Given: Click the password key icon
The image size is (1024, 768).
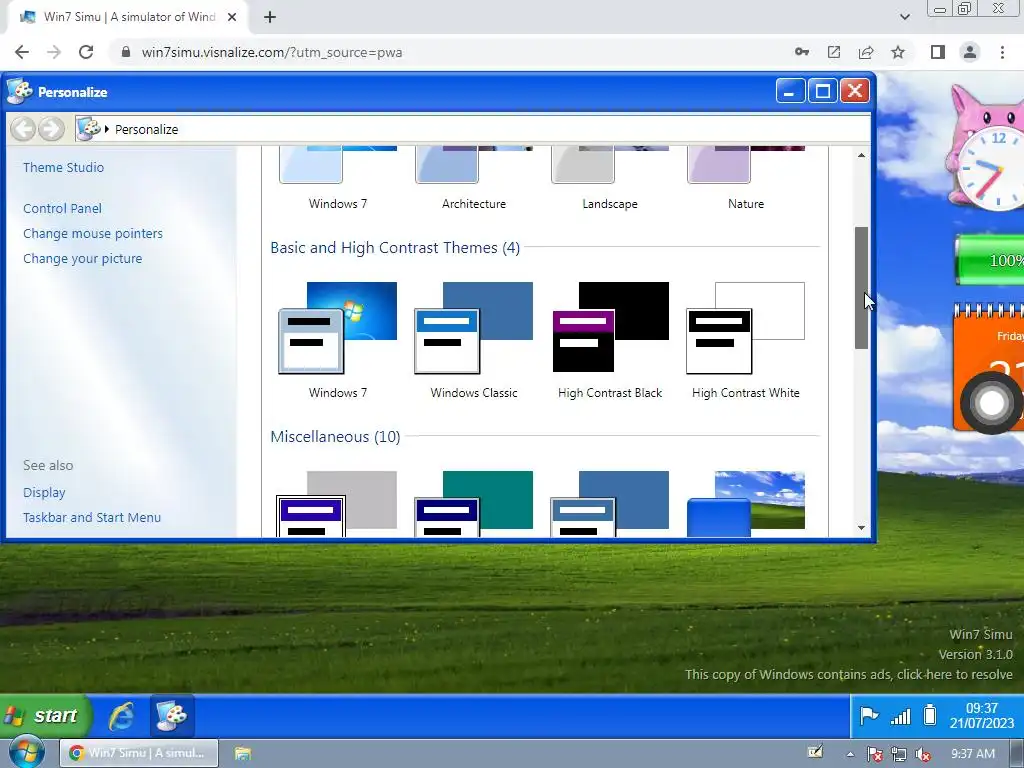Looking at the screenshot, I should pos(802,52).
